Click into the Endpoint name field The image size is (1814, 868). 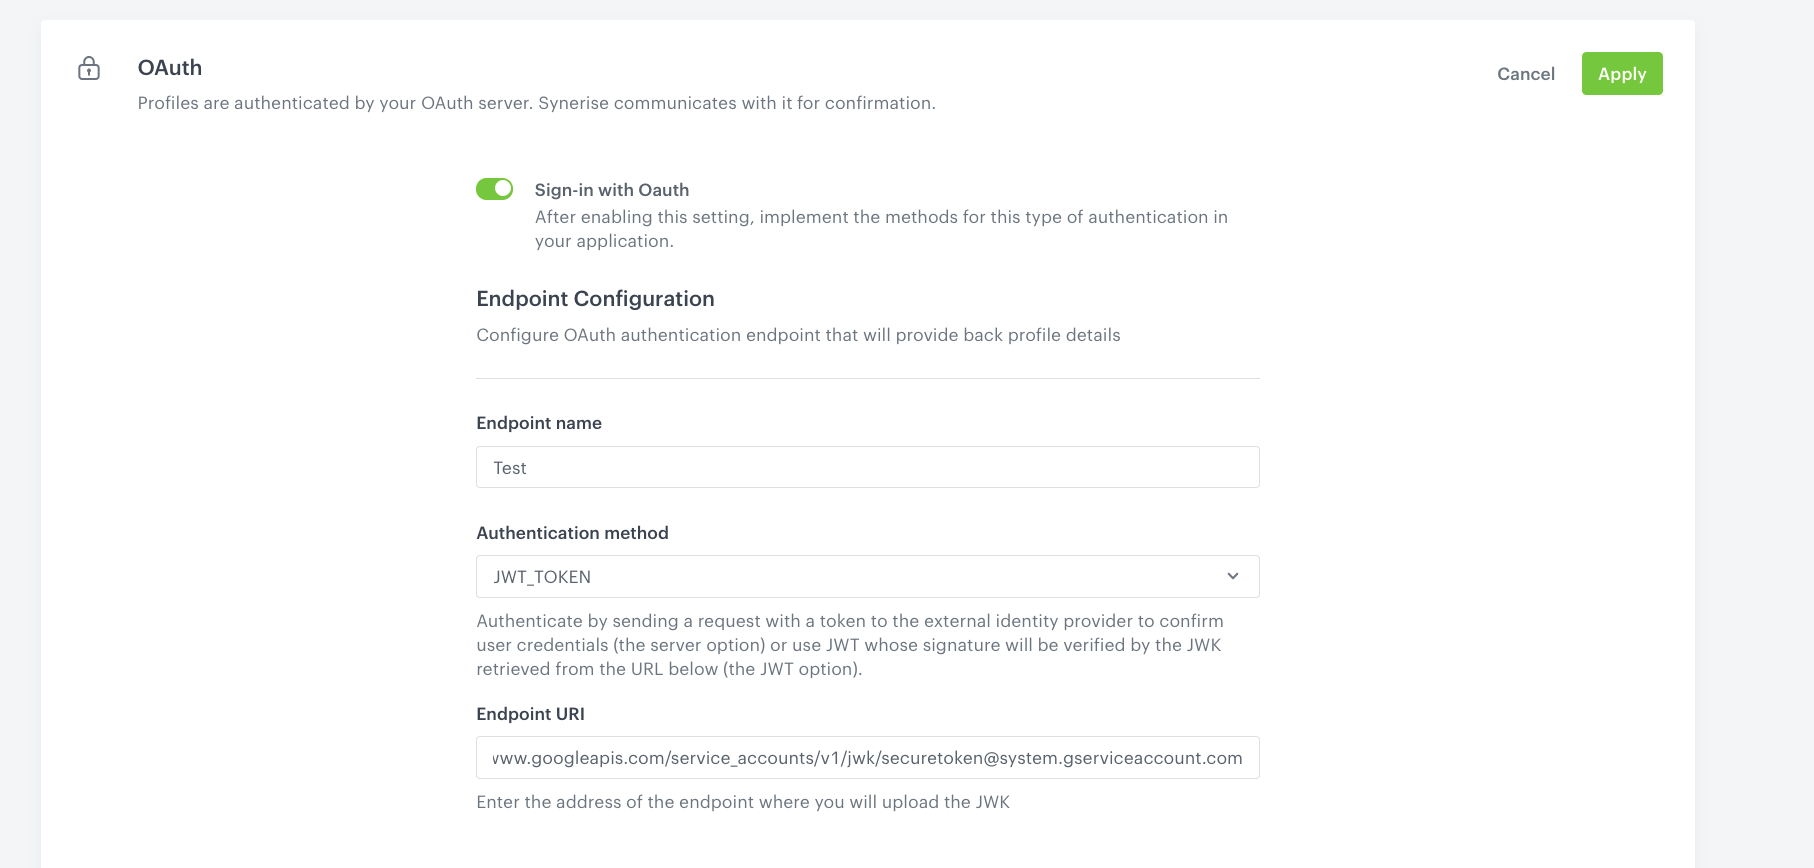click(866, 466)
